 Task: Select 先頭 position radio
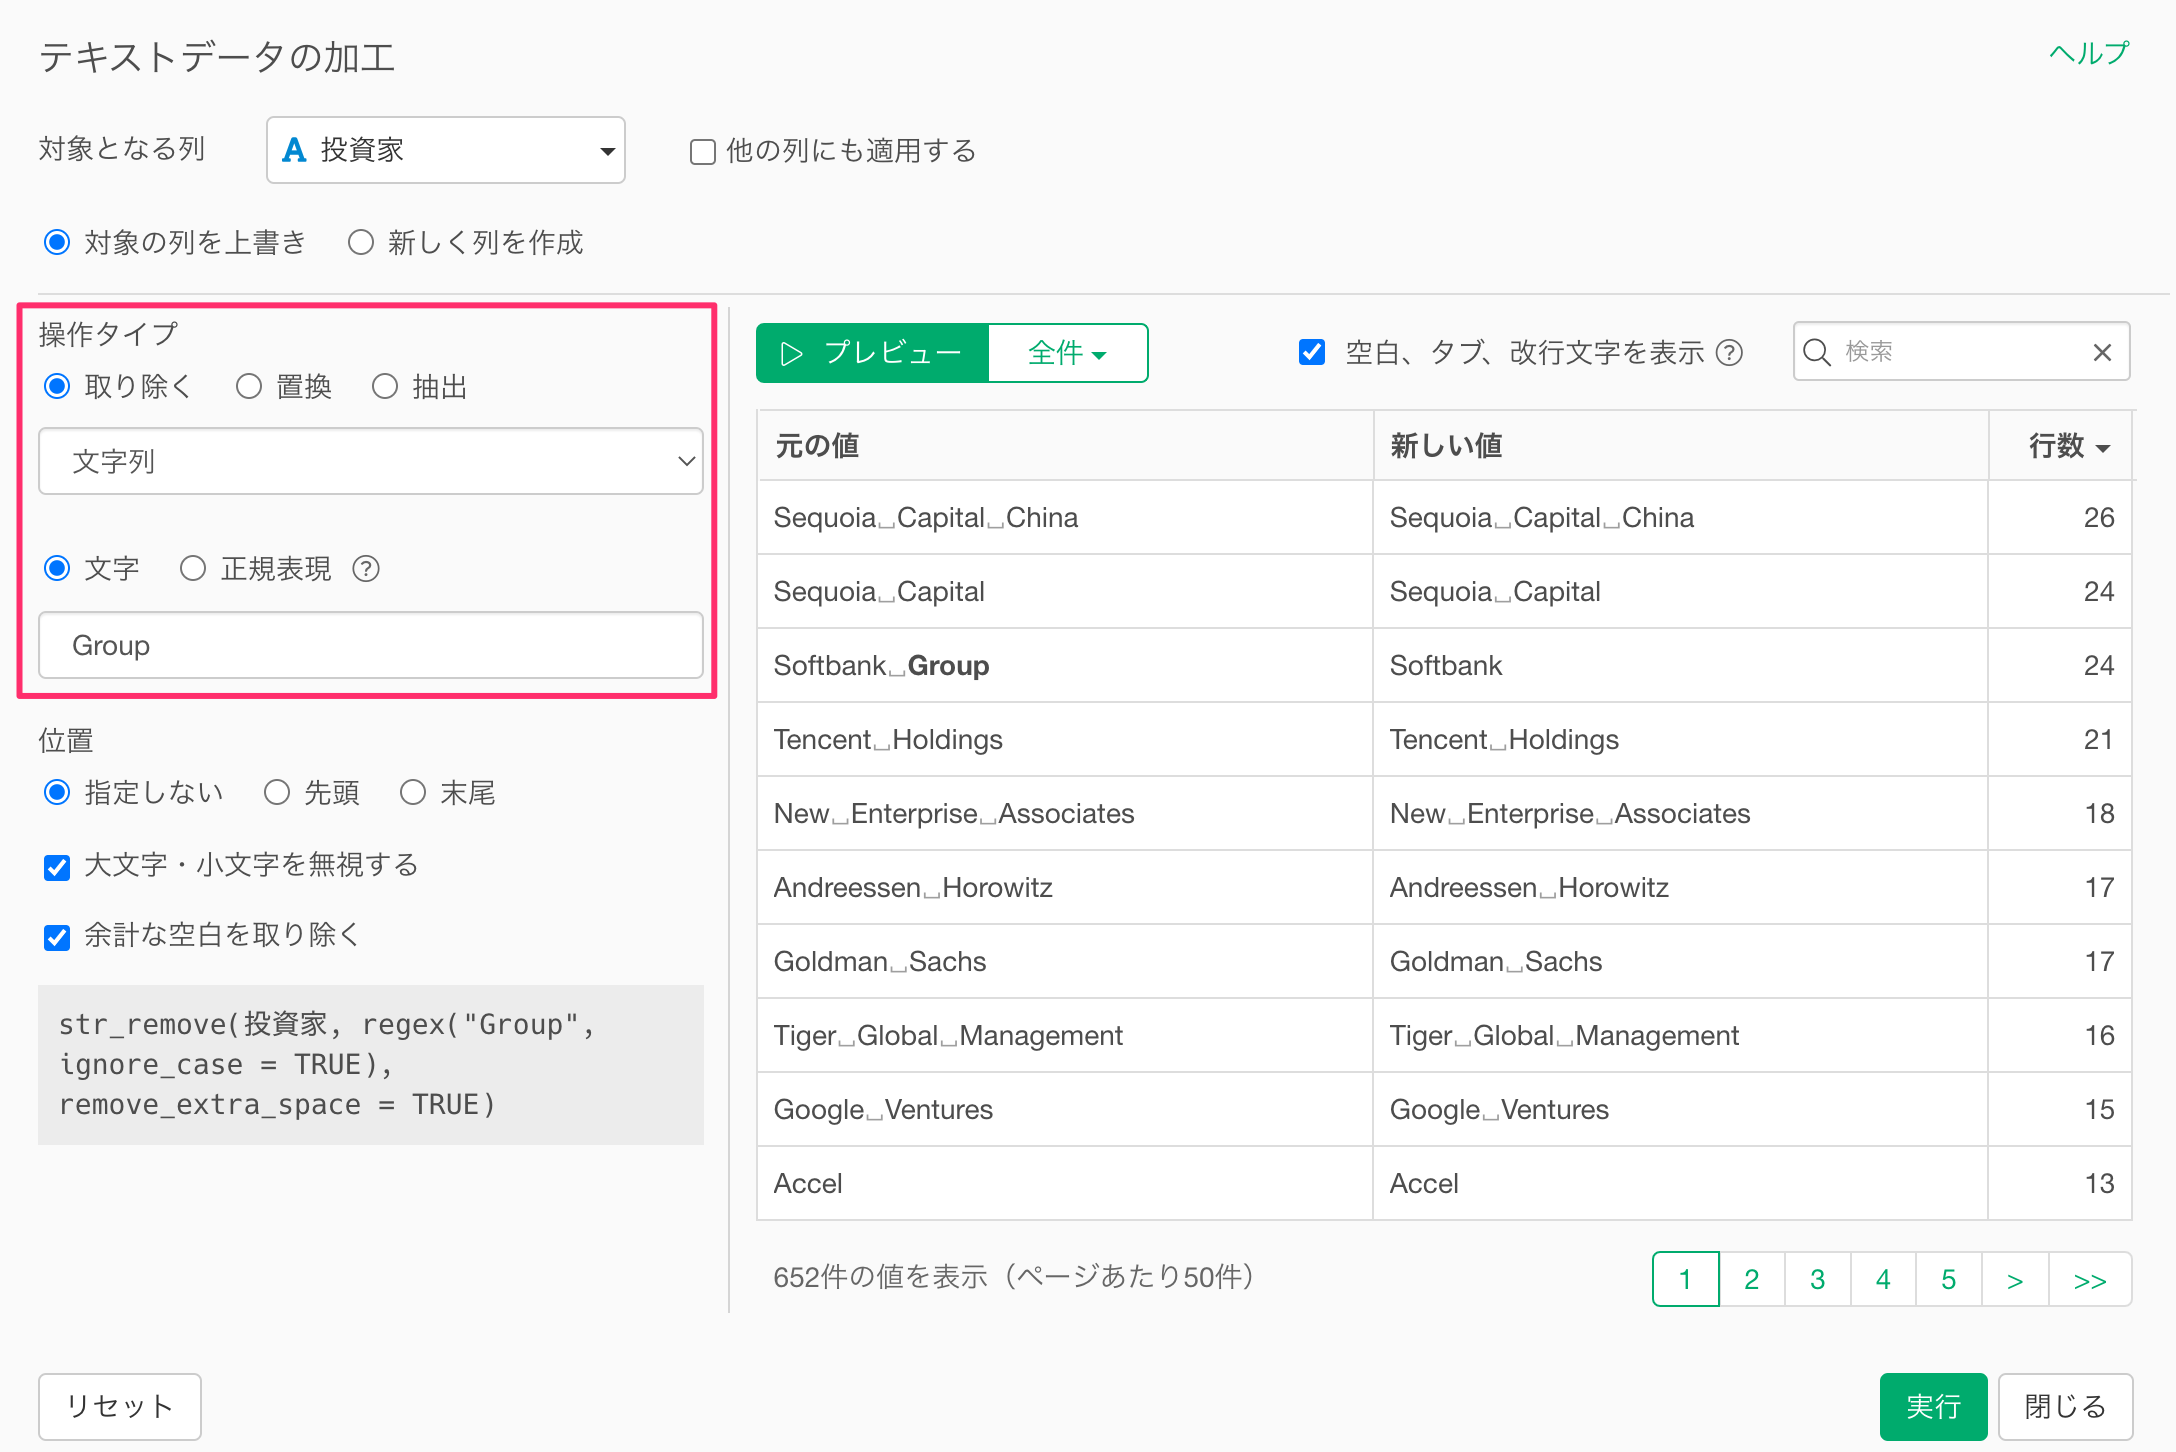277,792
